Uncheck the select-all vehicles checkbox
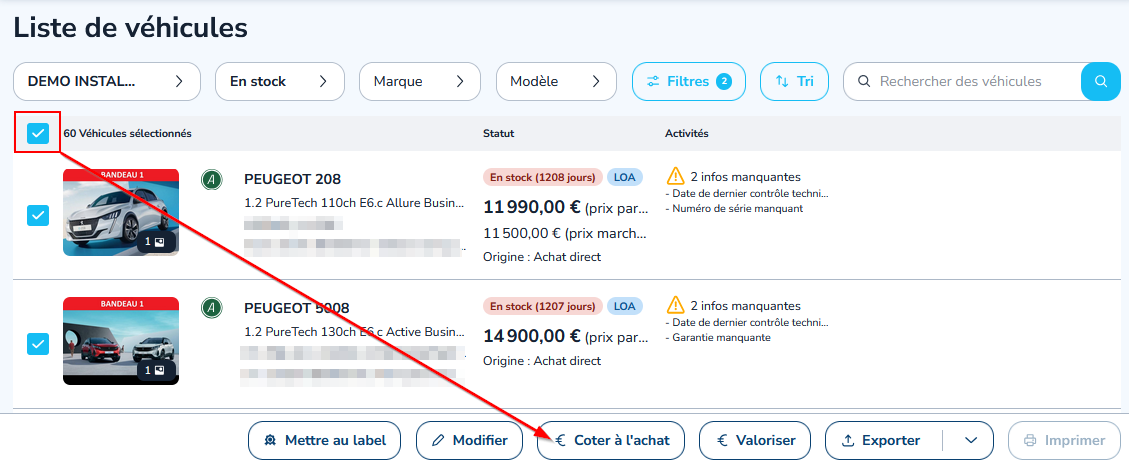 [x=37, y=133]
